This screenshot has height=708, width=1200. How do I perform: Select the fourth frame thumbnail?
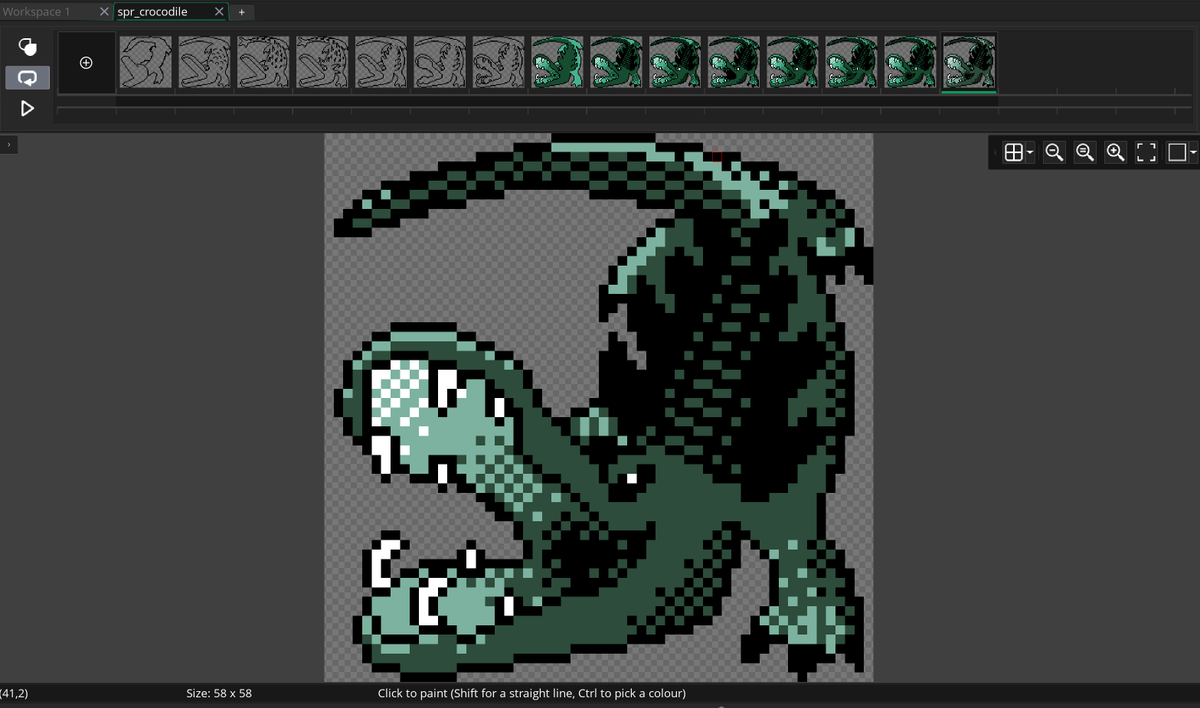323,62
